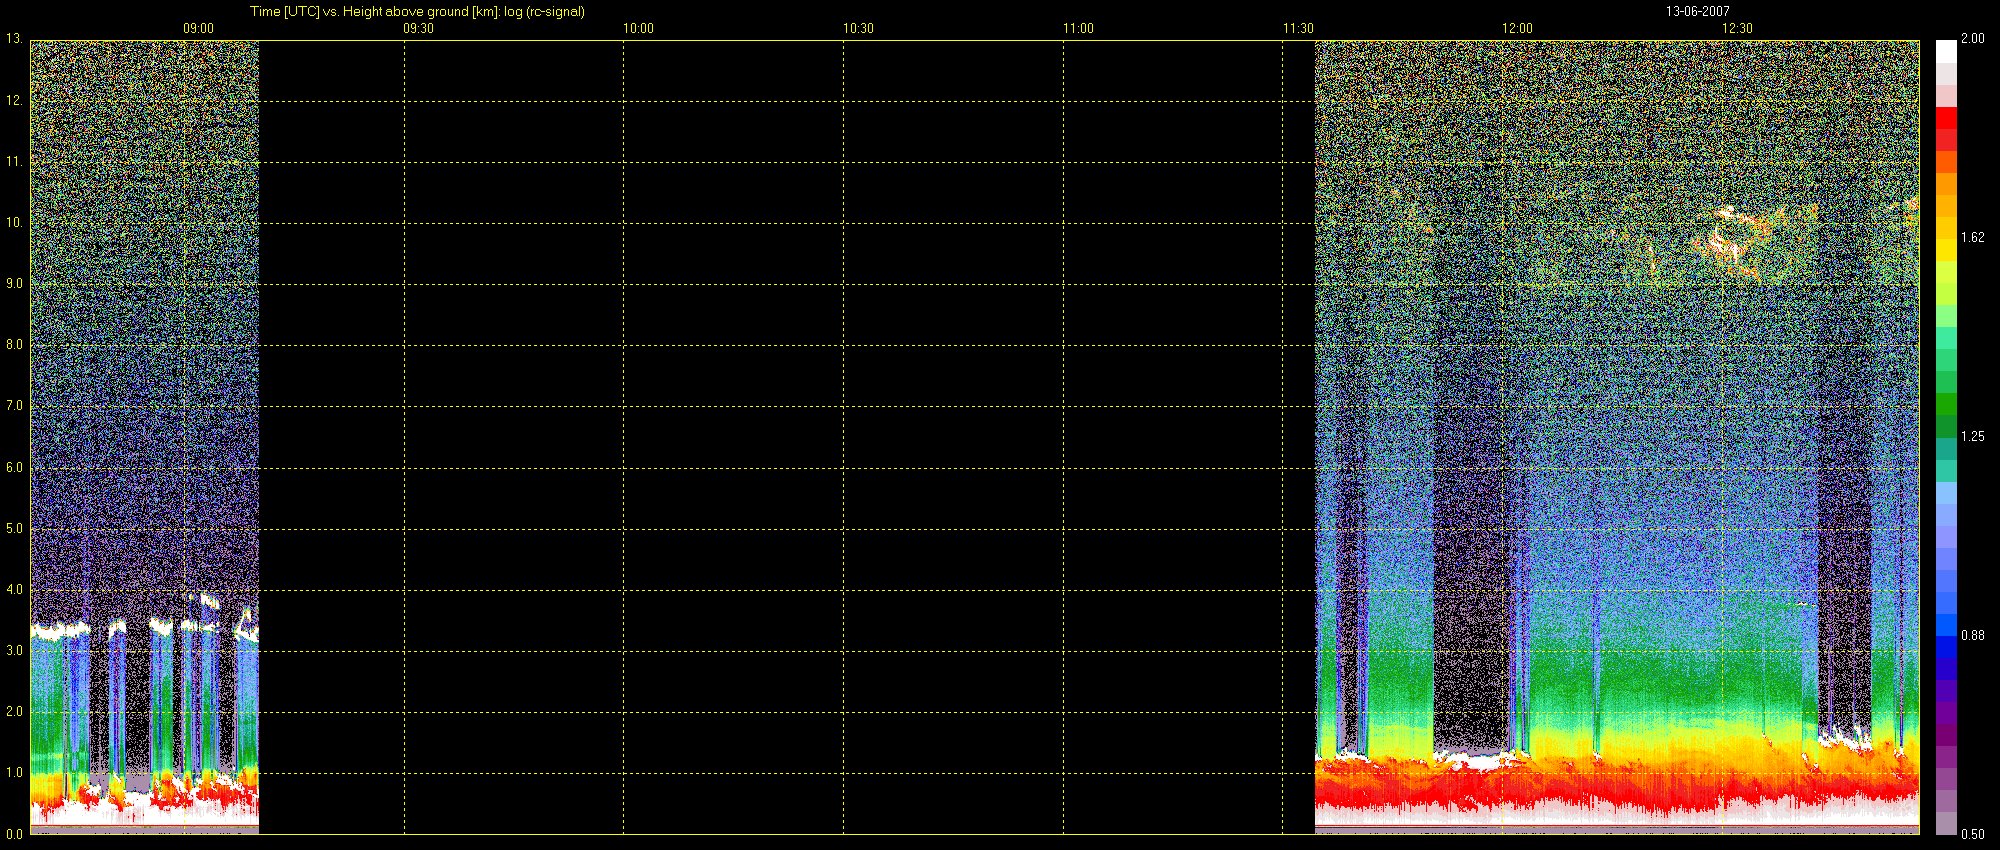The image size is (2000, 850).
Task: Select the 0.88 color scale label
Action: [1972, 635]
